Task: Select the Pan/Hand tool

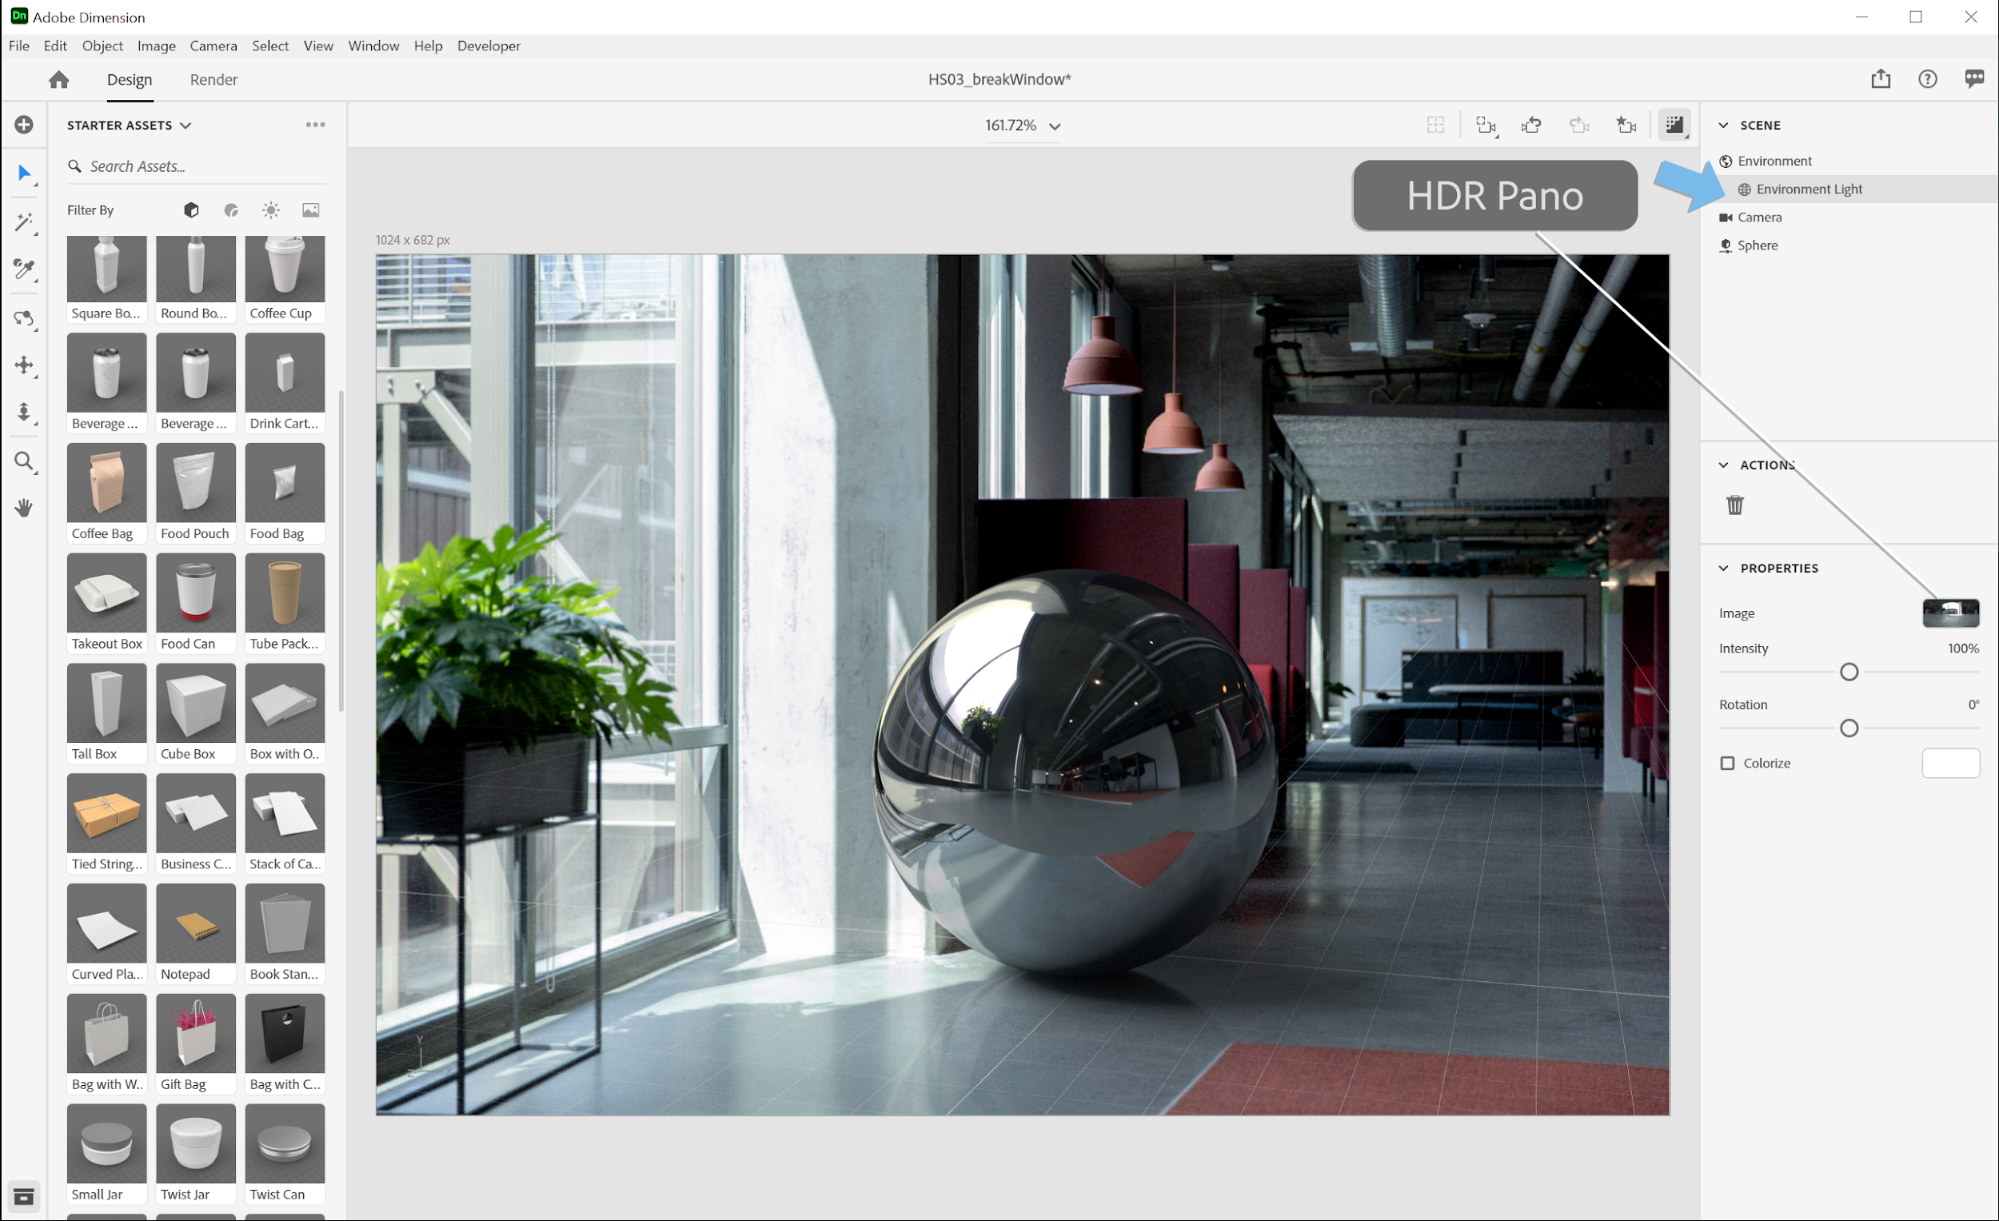Action: pyautogui.click(x=24, y=507)
